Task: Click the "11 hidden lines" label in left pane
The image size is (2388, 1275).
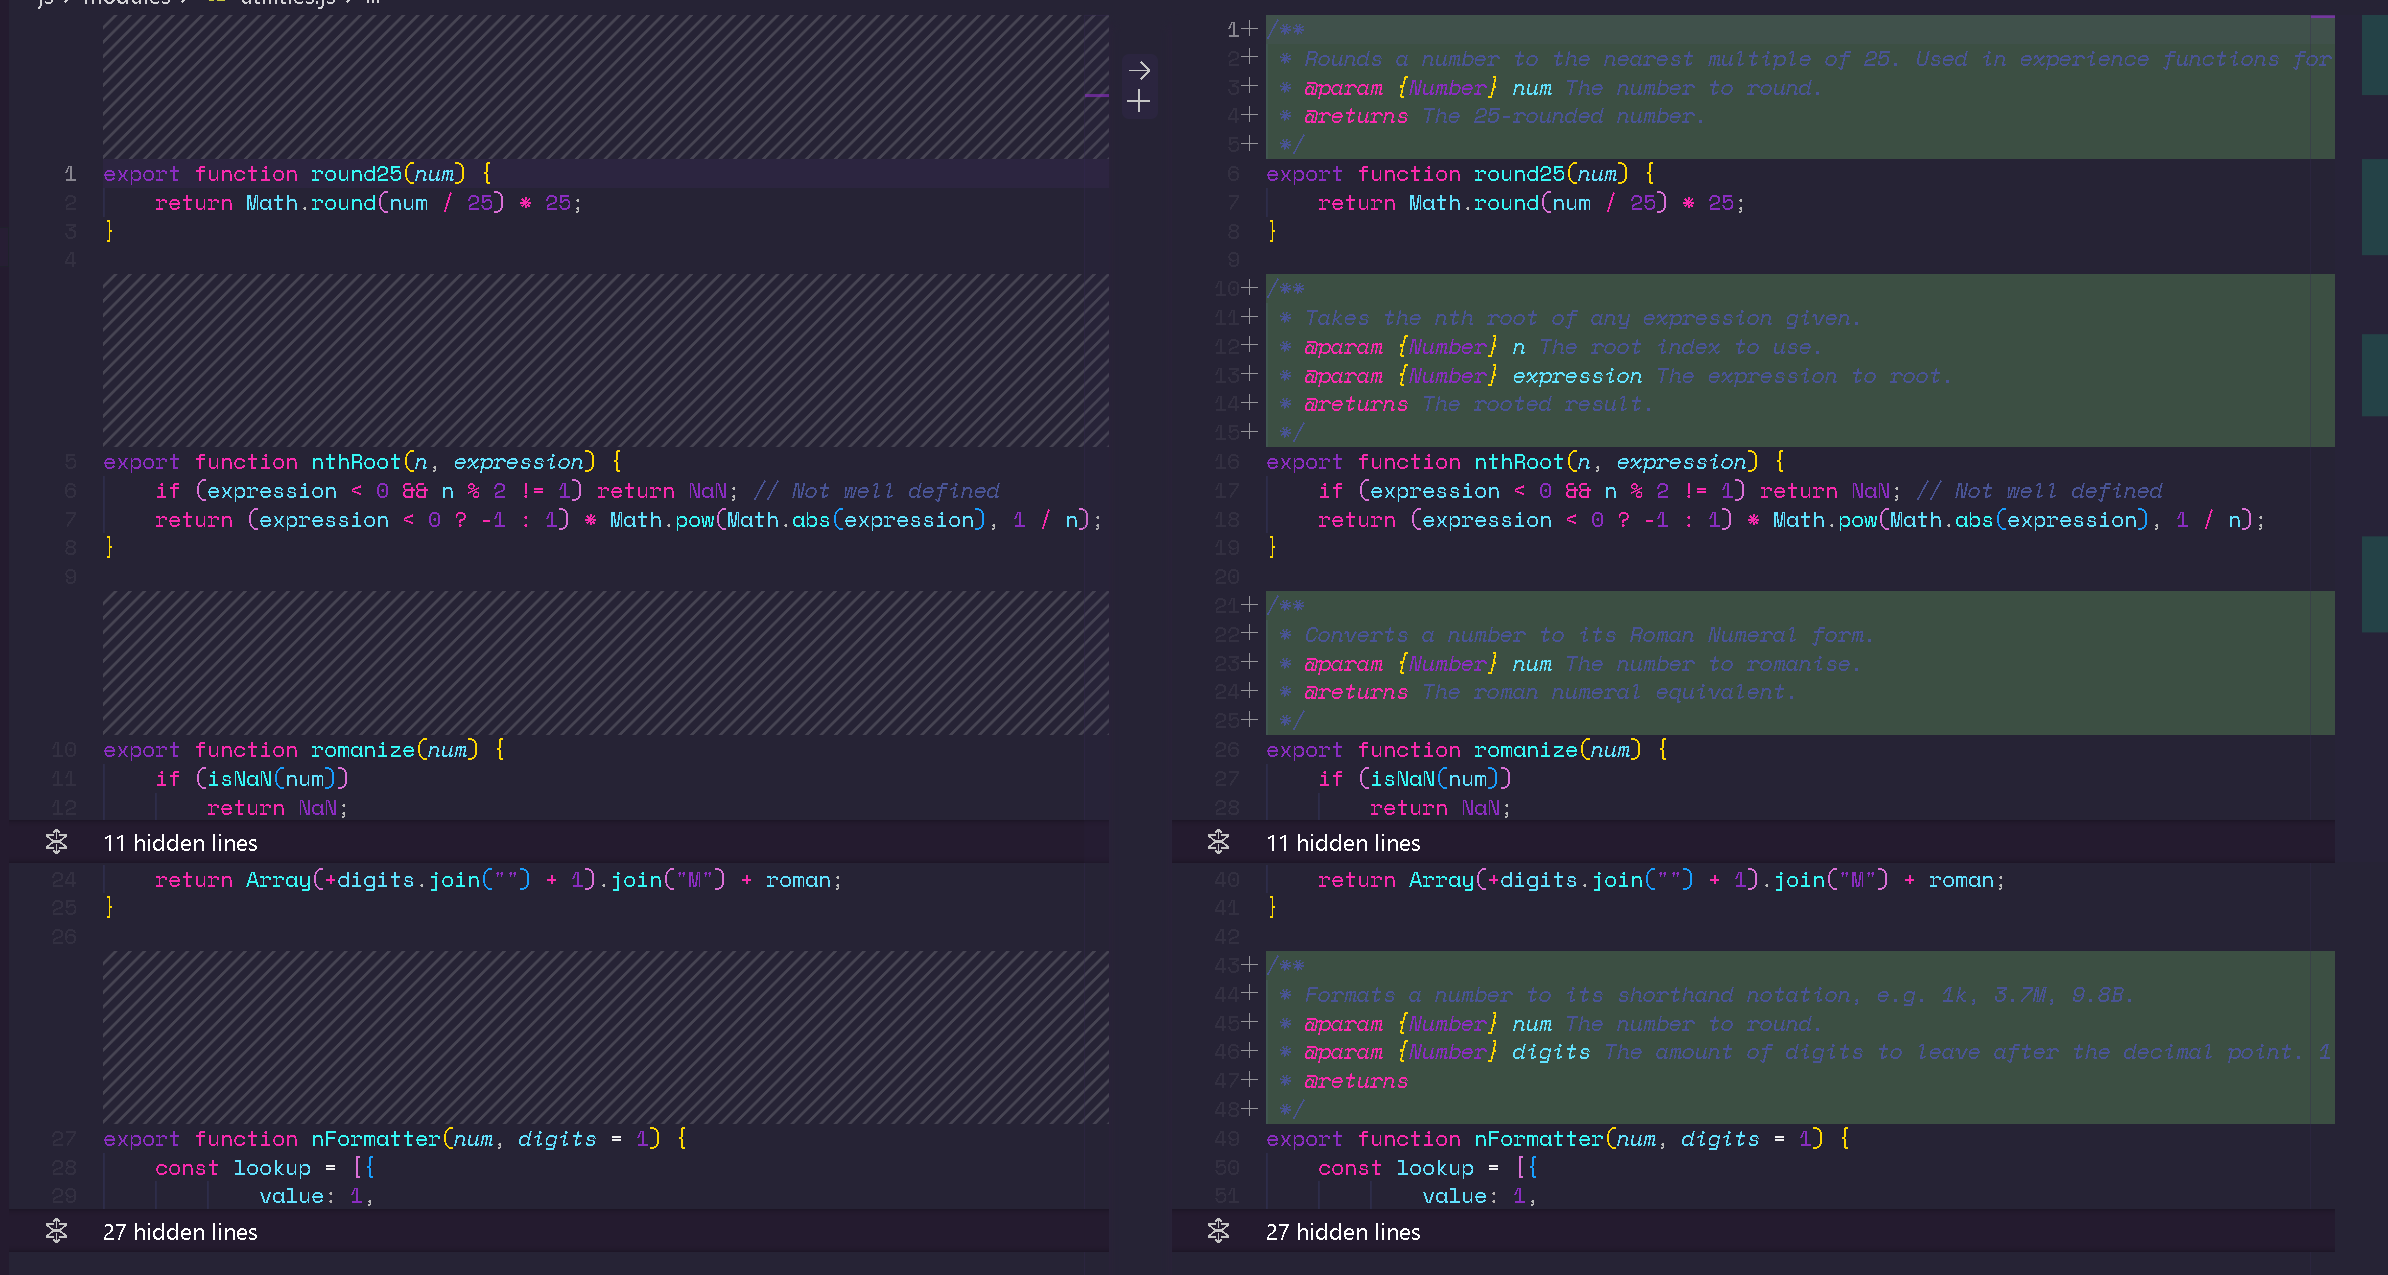Action: [x=180, y=843]
